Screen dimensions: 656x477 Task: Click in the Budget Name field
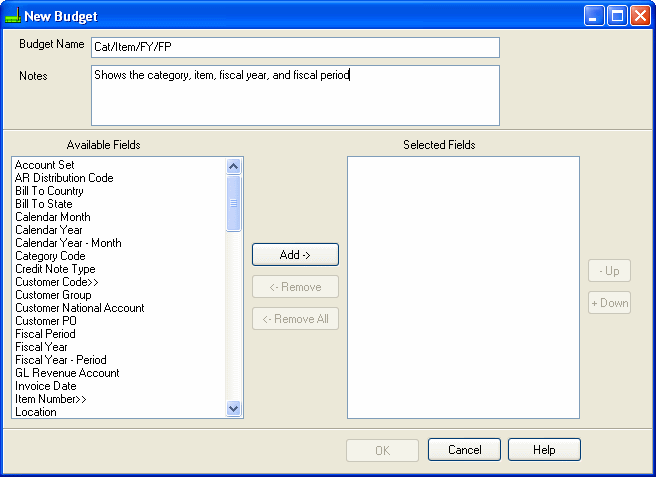click(x=294, y=48)
